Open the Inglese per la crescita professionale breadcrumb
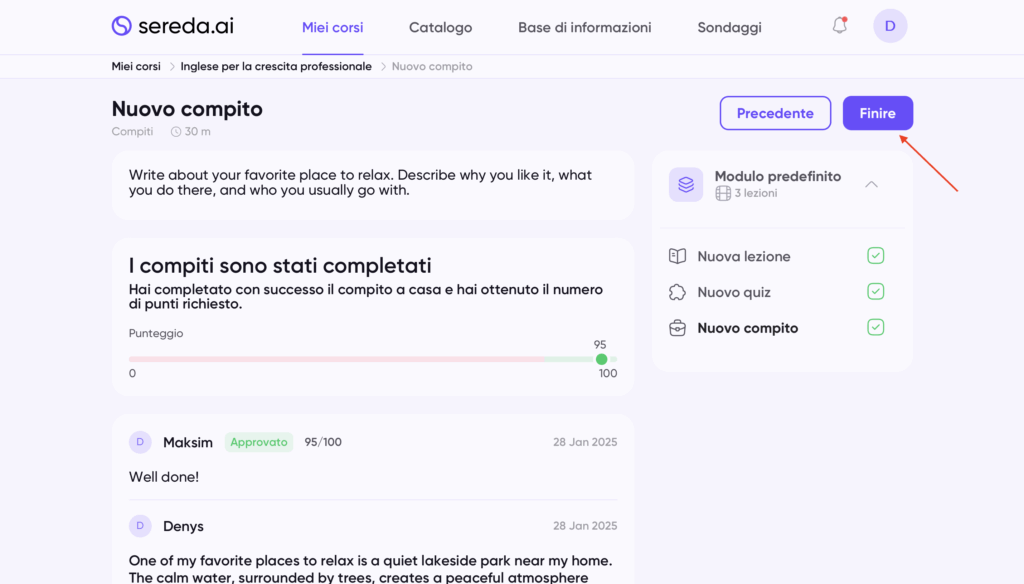 (276, 66)
